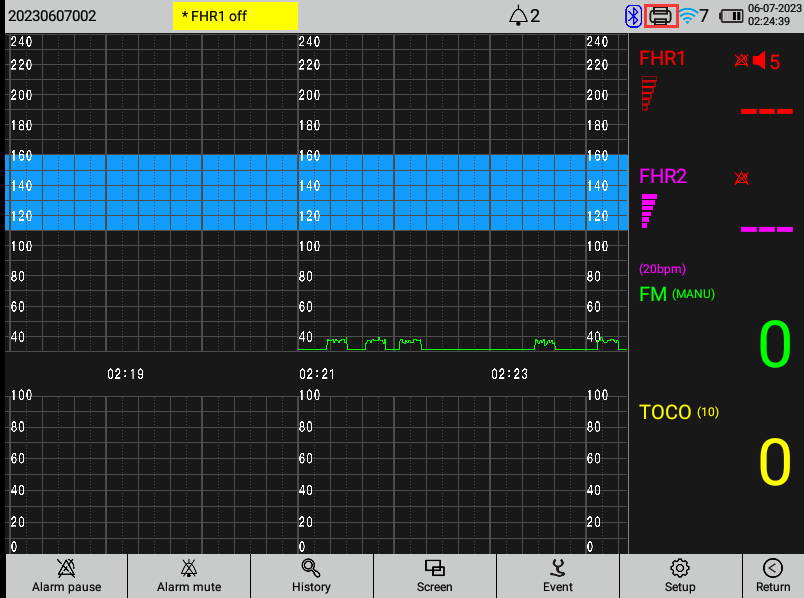
Task: Click the red FHR1 dashes value
Action: click(x=767, y=111)
